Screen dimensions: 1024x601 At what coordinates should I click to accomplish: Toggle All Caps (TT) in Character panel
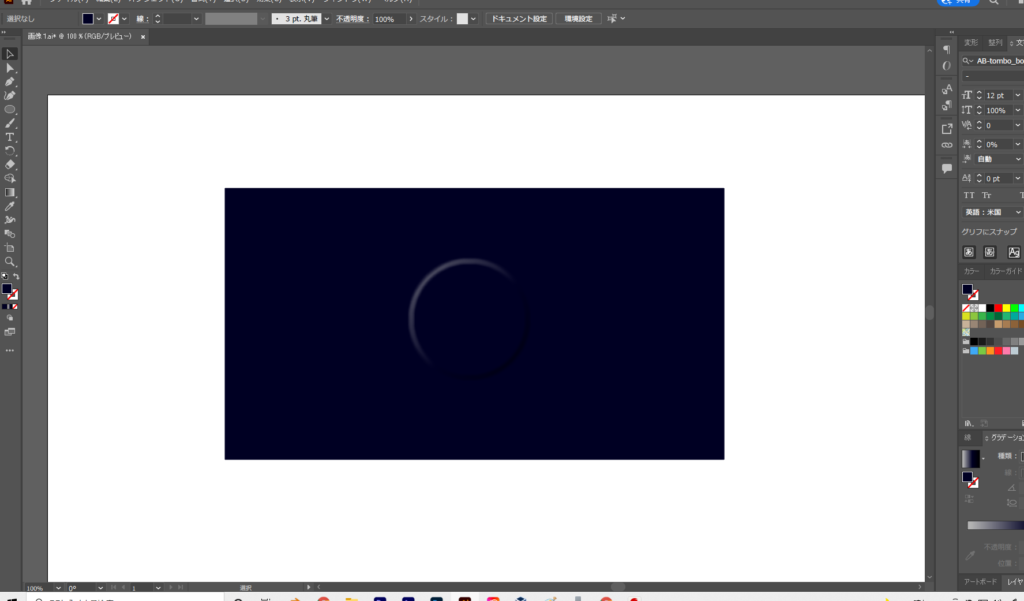point(969,195)
